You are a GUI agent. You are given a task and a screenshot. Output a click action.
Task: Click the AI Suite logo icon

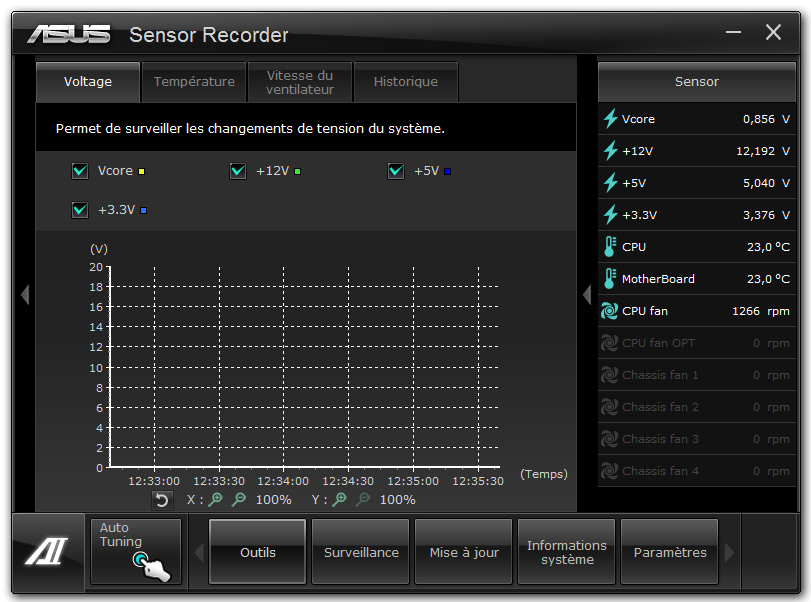[x=47, y=551]
